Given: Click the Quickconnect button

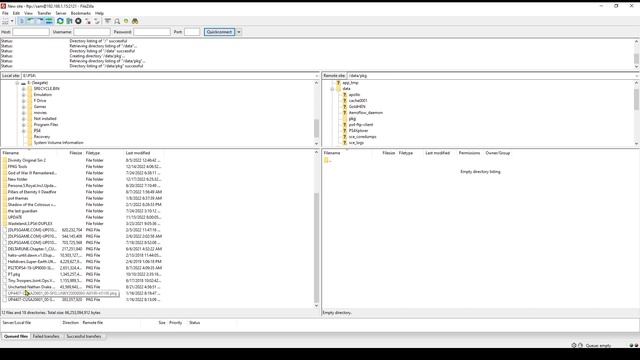Looking at the screenshot, I should [220, 32].
